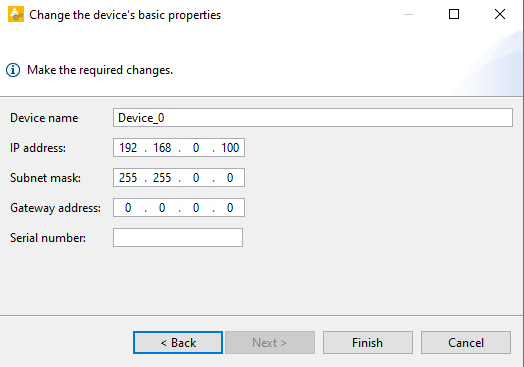The image size is (524, 367).
Task: Select IP address last octet 100
Action: click(x=230, y=148)
